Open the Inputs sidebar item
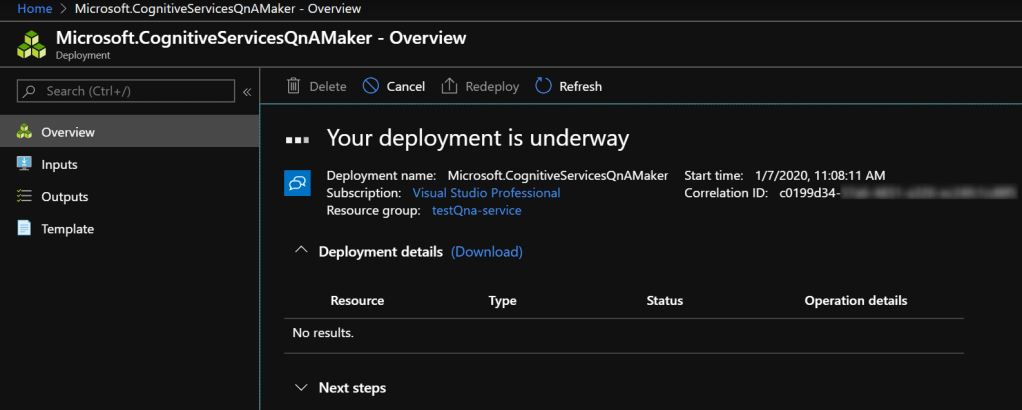 (x=59, y=164)
